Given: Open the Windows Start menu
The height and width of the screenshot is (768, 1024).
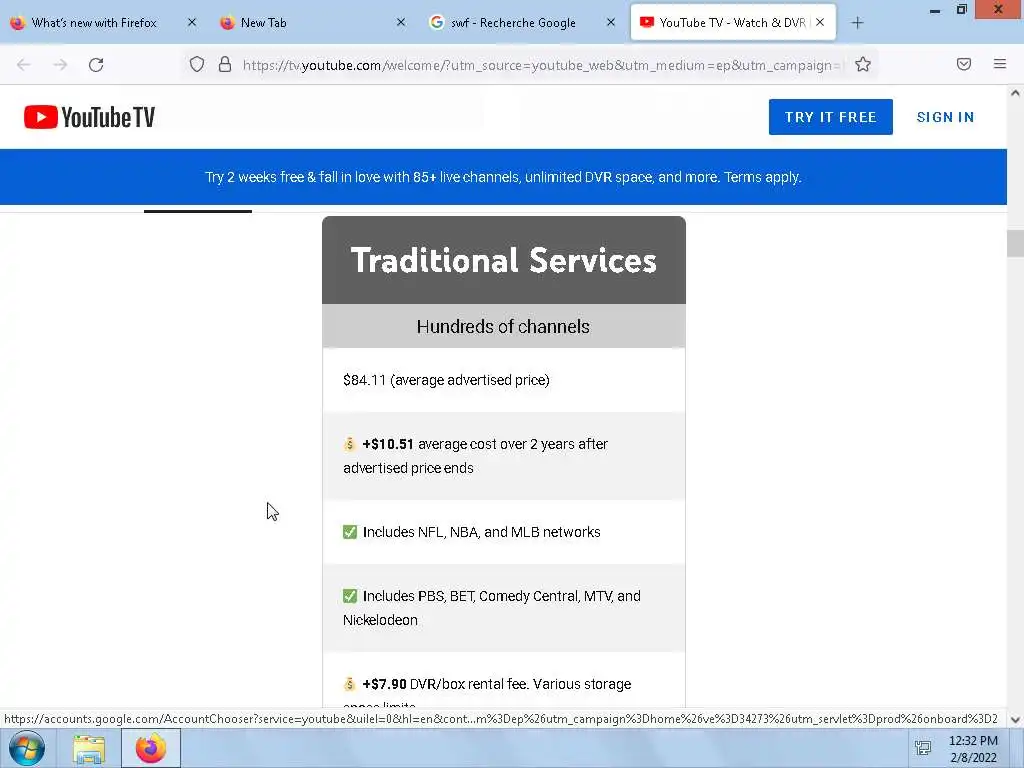Looking at the screenshot, I should click(27, 748).
